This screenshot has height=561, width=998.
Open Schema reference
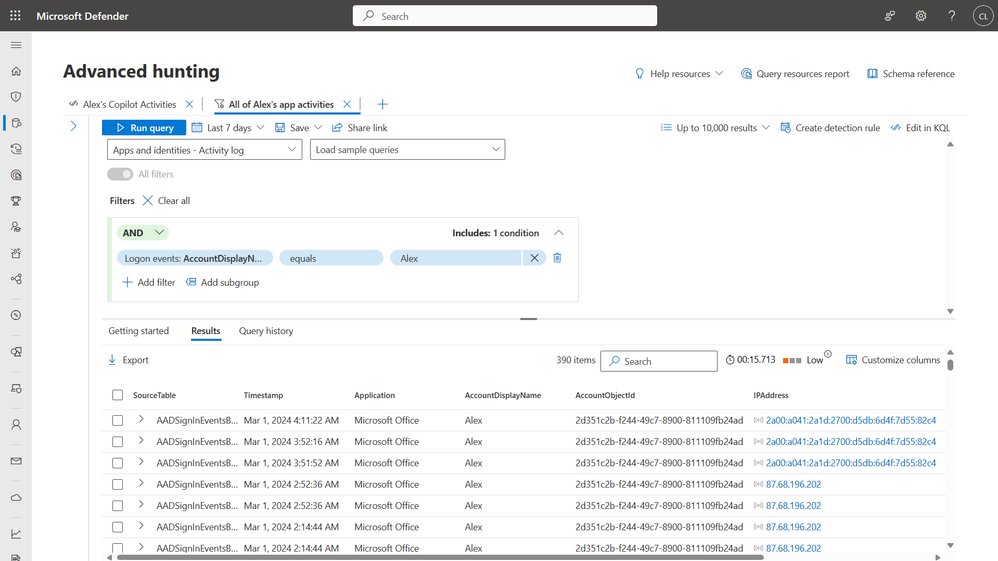(x=910, y=74)
